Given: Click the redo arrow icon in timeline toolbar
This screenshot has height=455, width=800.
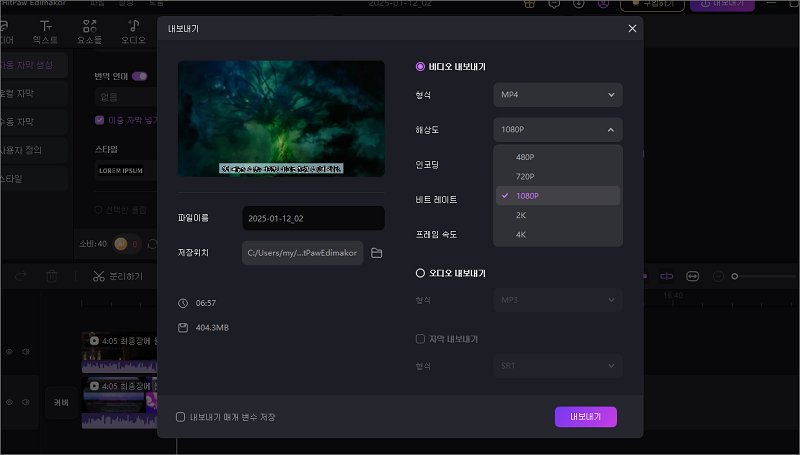Looking at the screenshot, I should click(x=20, y=276).
